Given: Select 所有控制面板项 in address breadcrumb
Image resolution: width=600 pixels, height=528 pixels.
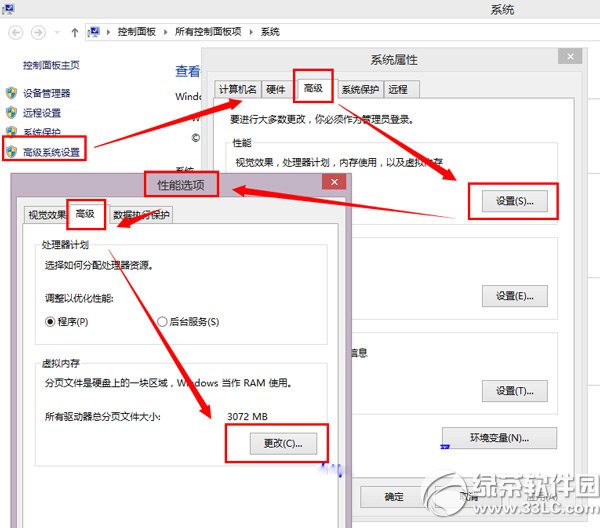Looking at the screenshot, I should click(x=208, y=32).
